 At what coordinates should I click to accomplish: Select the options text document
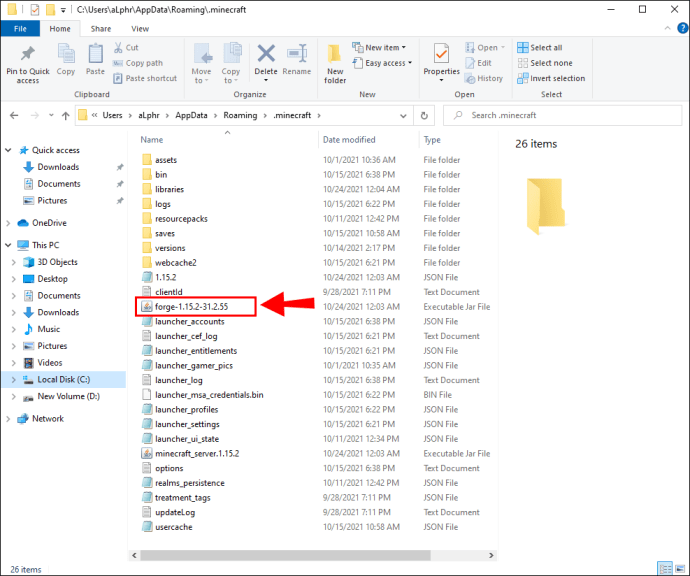pyautogui.click(x=169, y=468)
